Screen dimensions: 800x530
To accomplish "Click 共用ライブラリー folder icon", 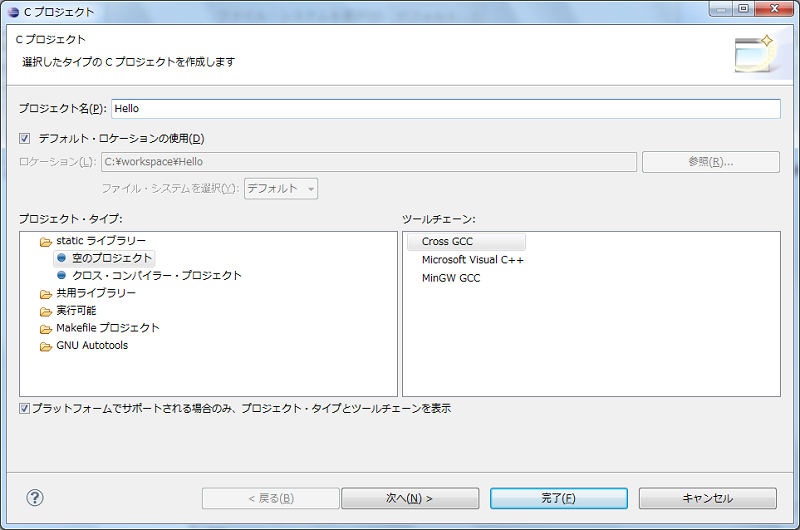I will 46,294.
